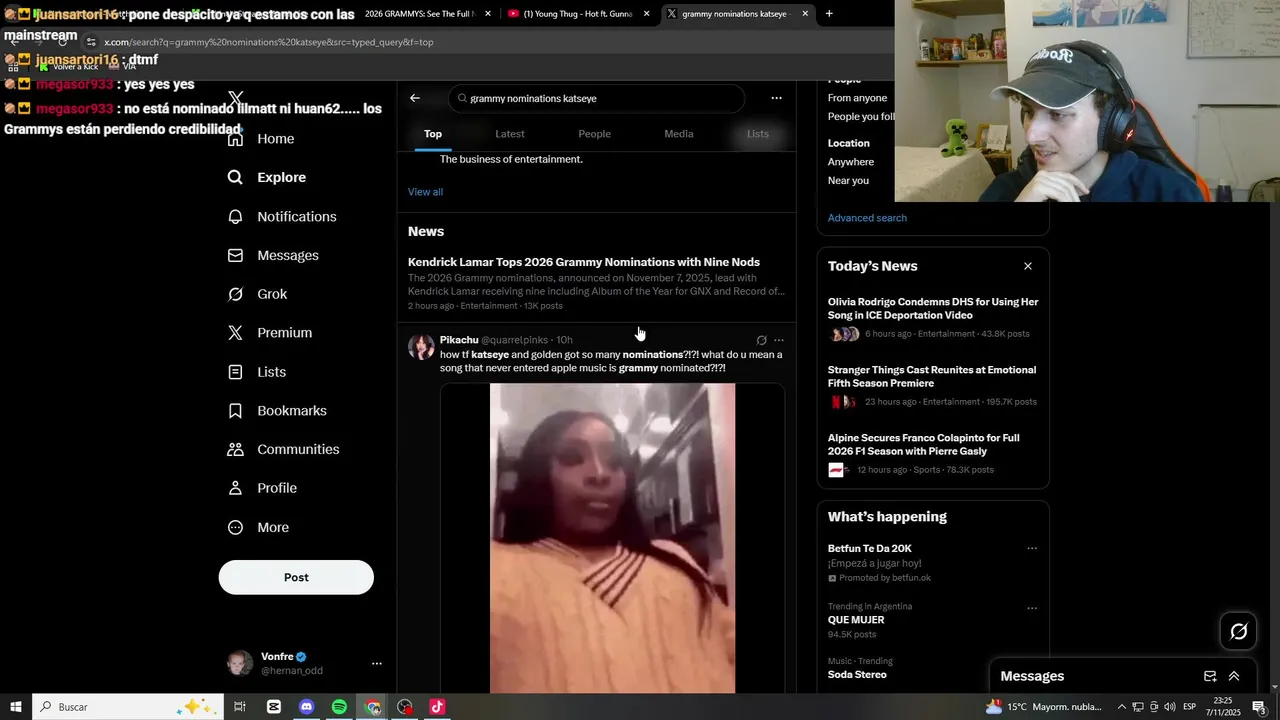Open Explore in the sidebar
Screen dimensions: 1280x720
267,177
